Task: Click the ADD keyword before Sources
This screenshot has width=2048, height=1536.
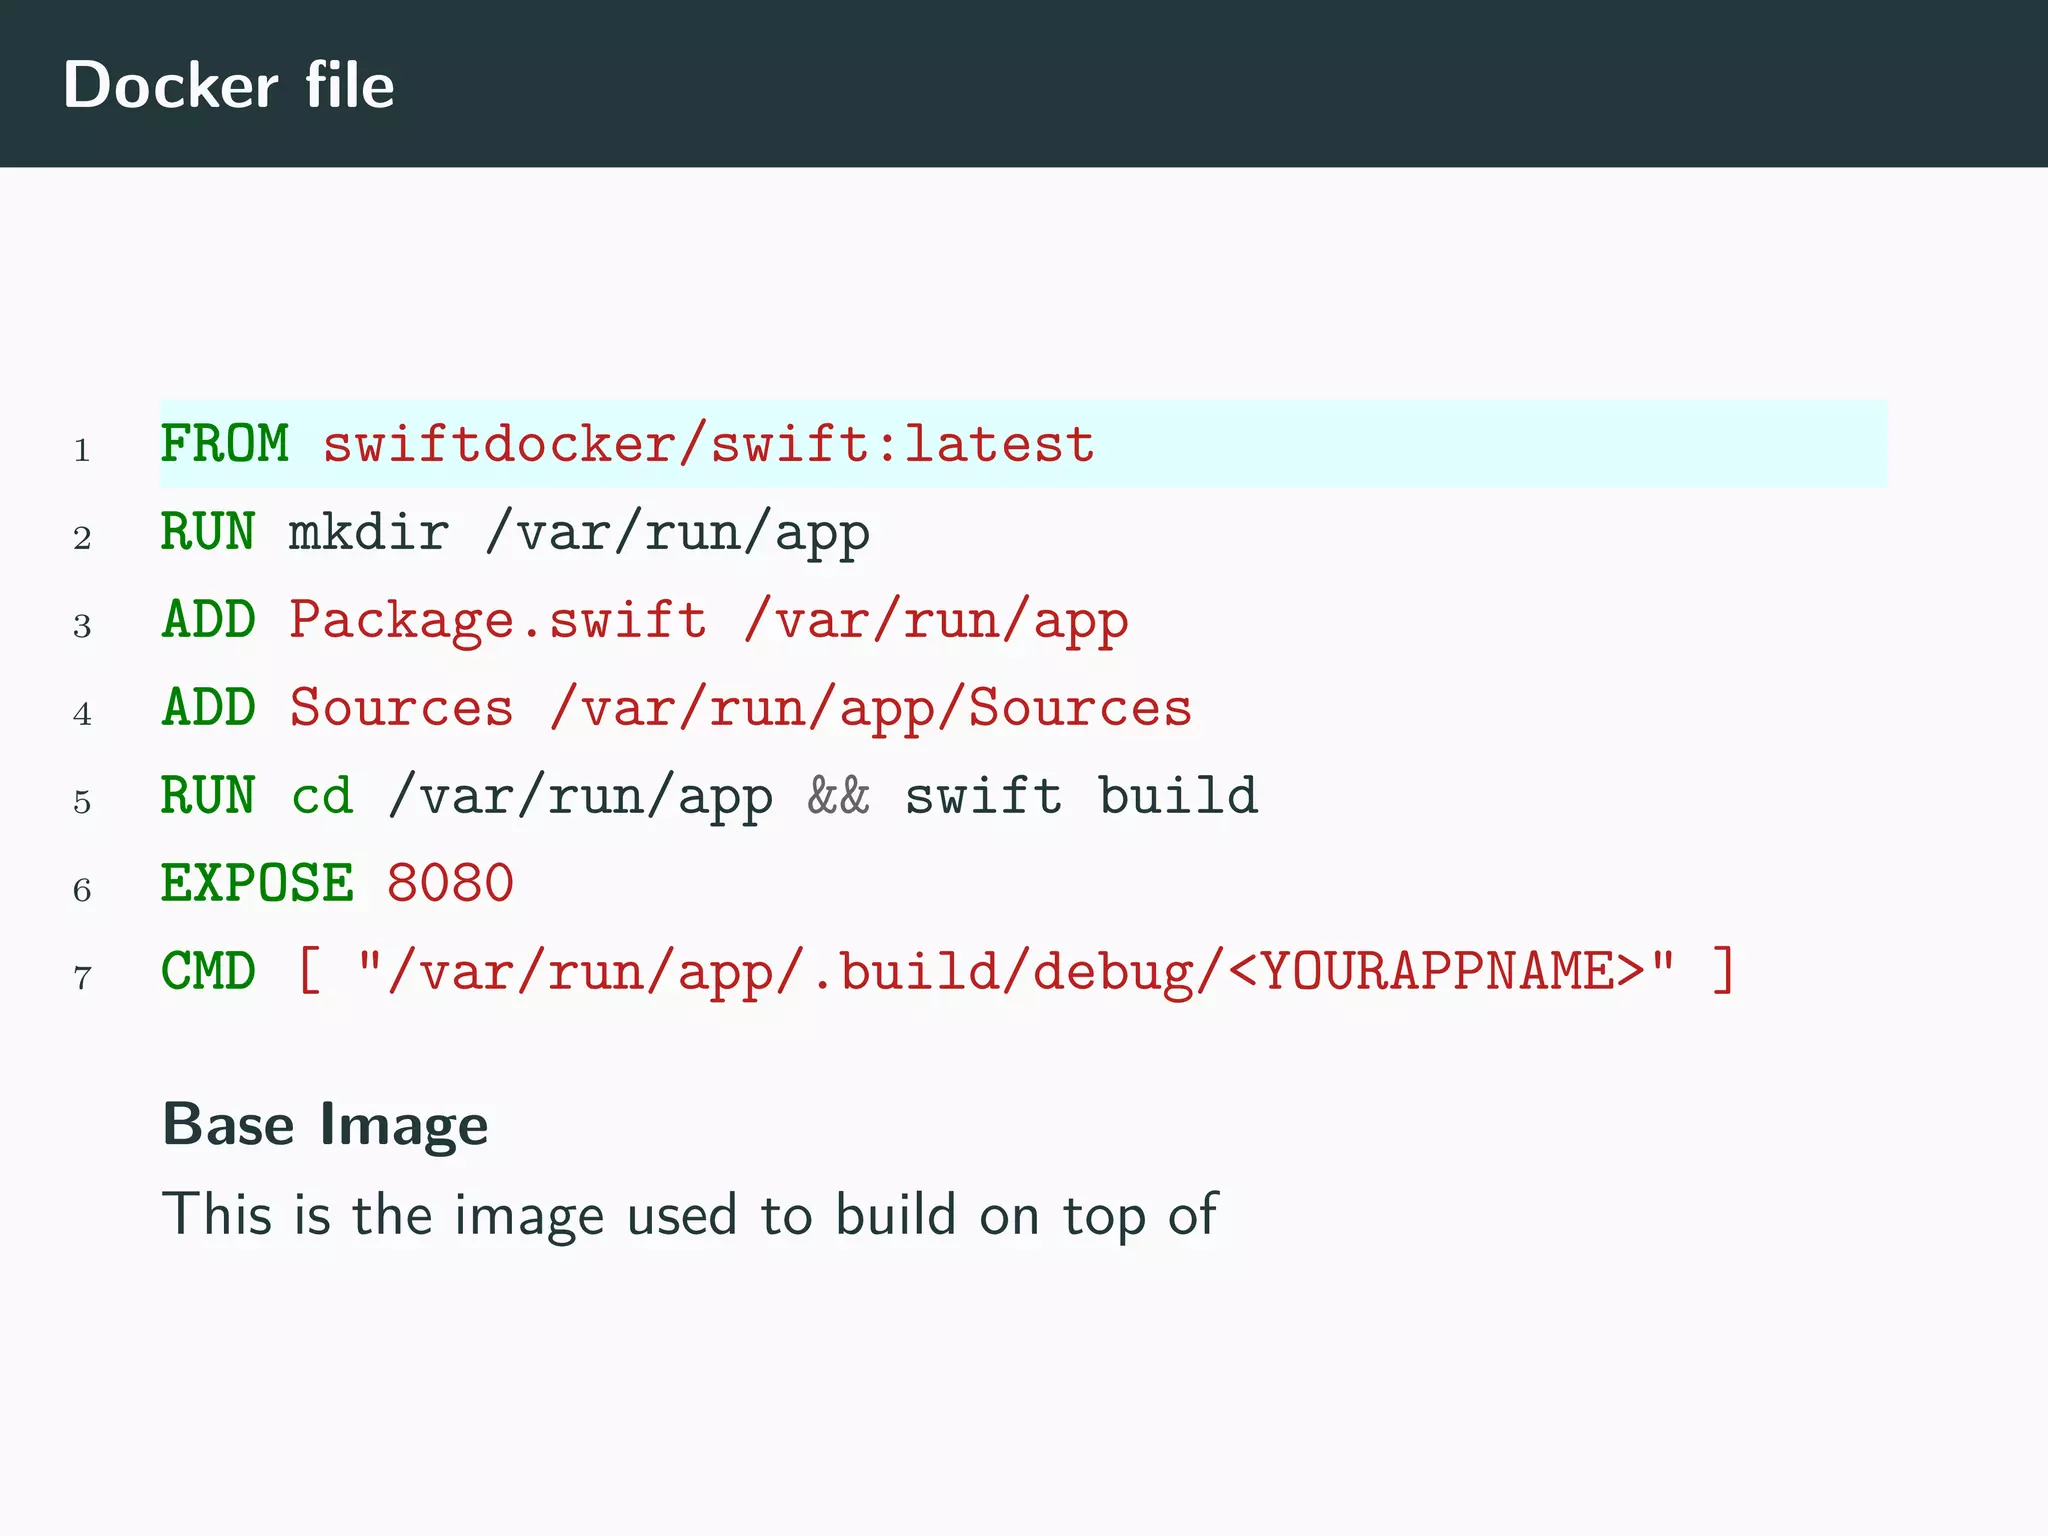Action: pyautogui.click(x=208, y=708)
